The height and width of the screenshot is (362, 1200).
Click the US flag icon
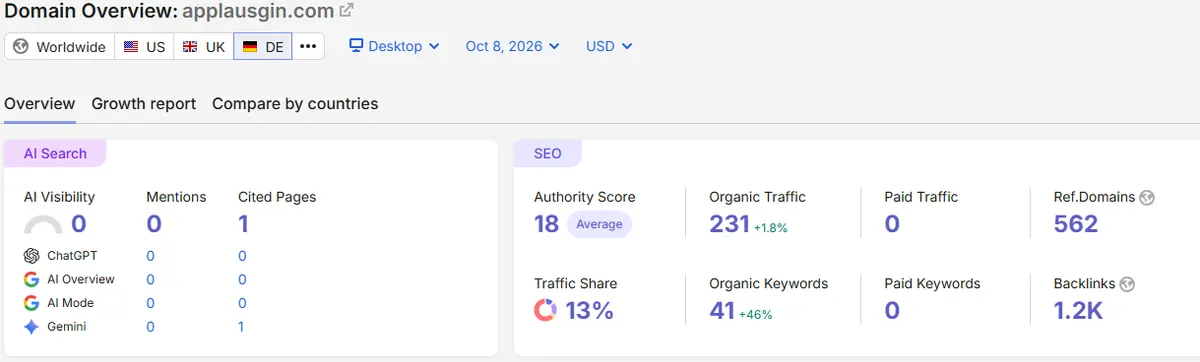(132, 47)
